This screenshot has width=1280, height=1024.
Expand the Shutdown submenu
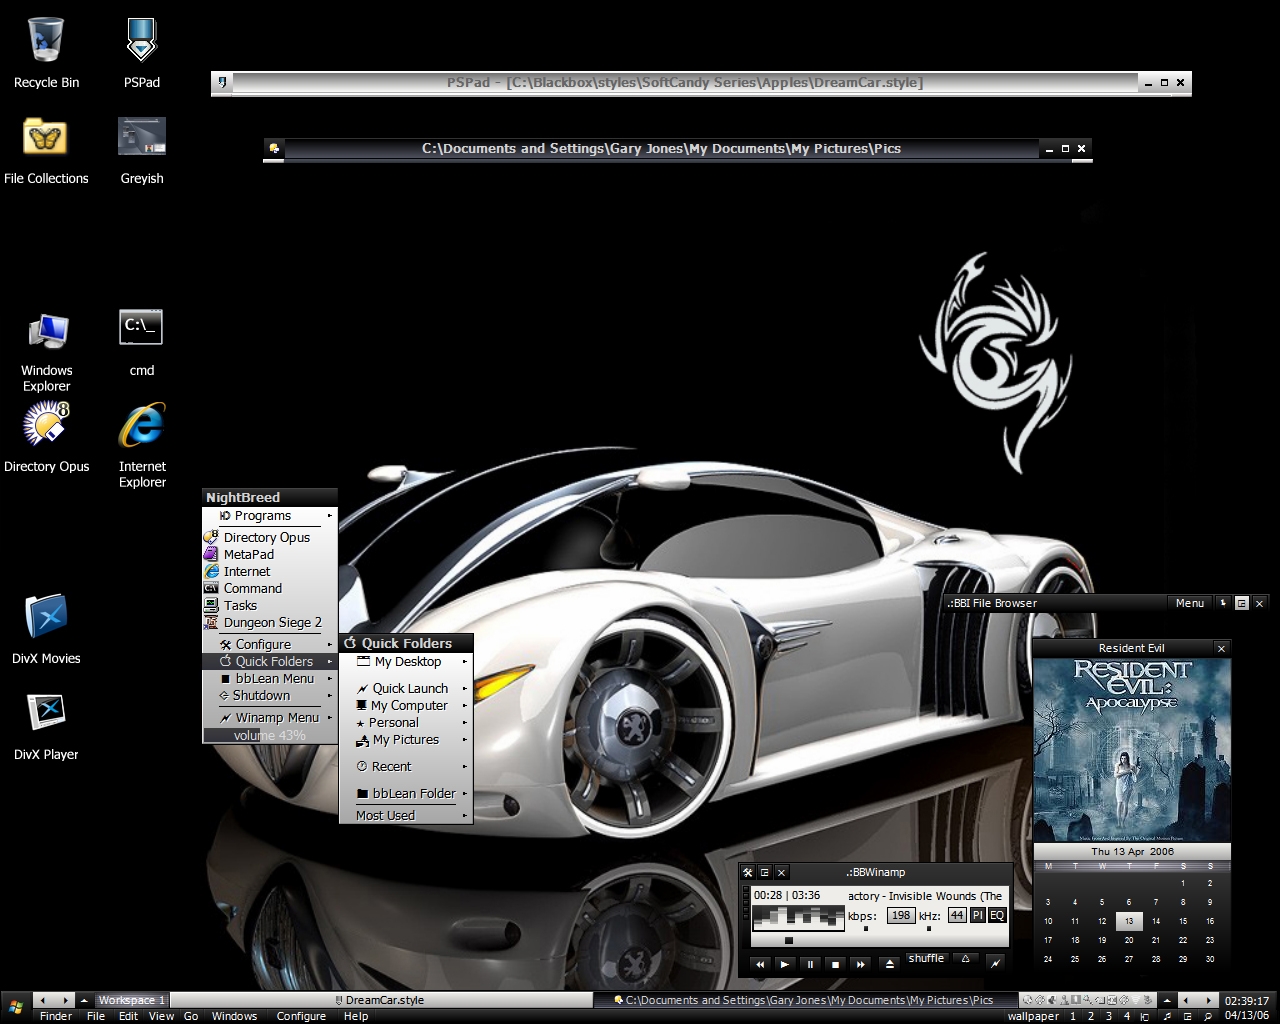270,695
